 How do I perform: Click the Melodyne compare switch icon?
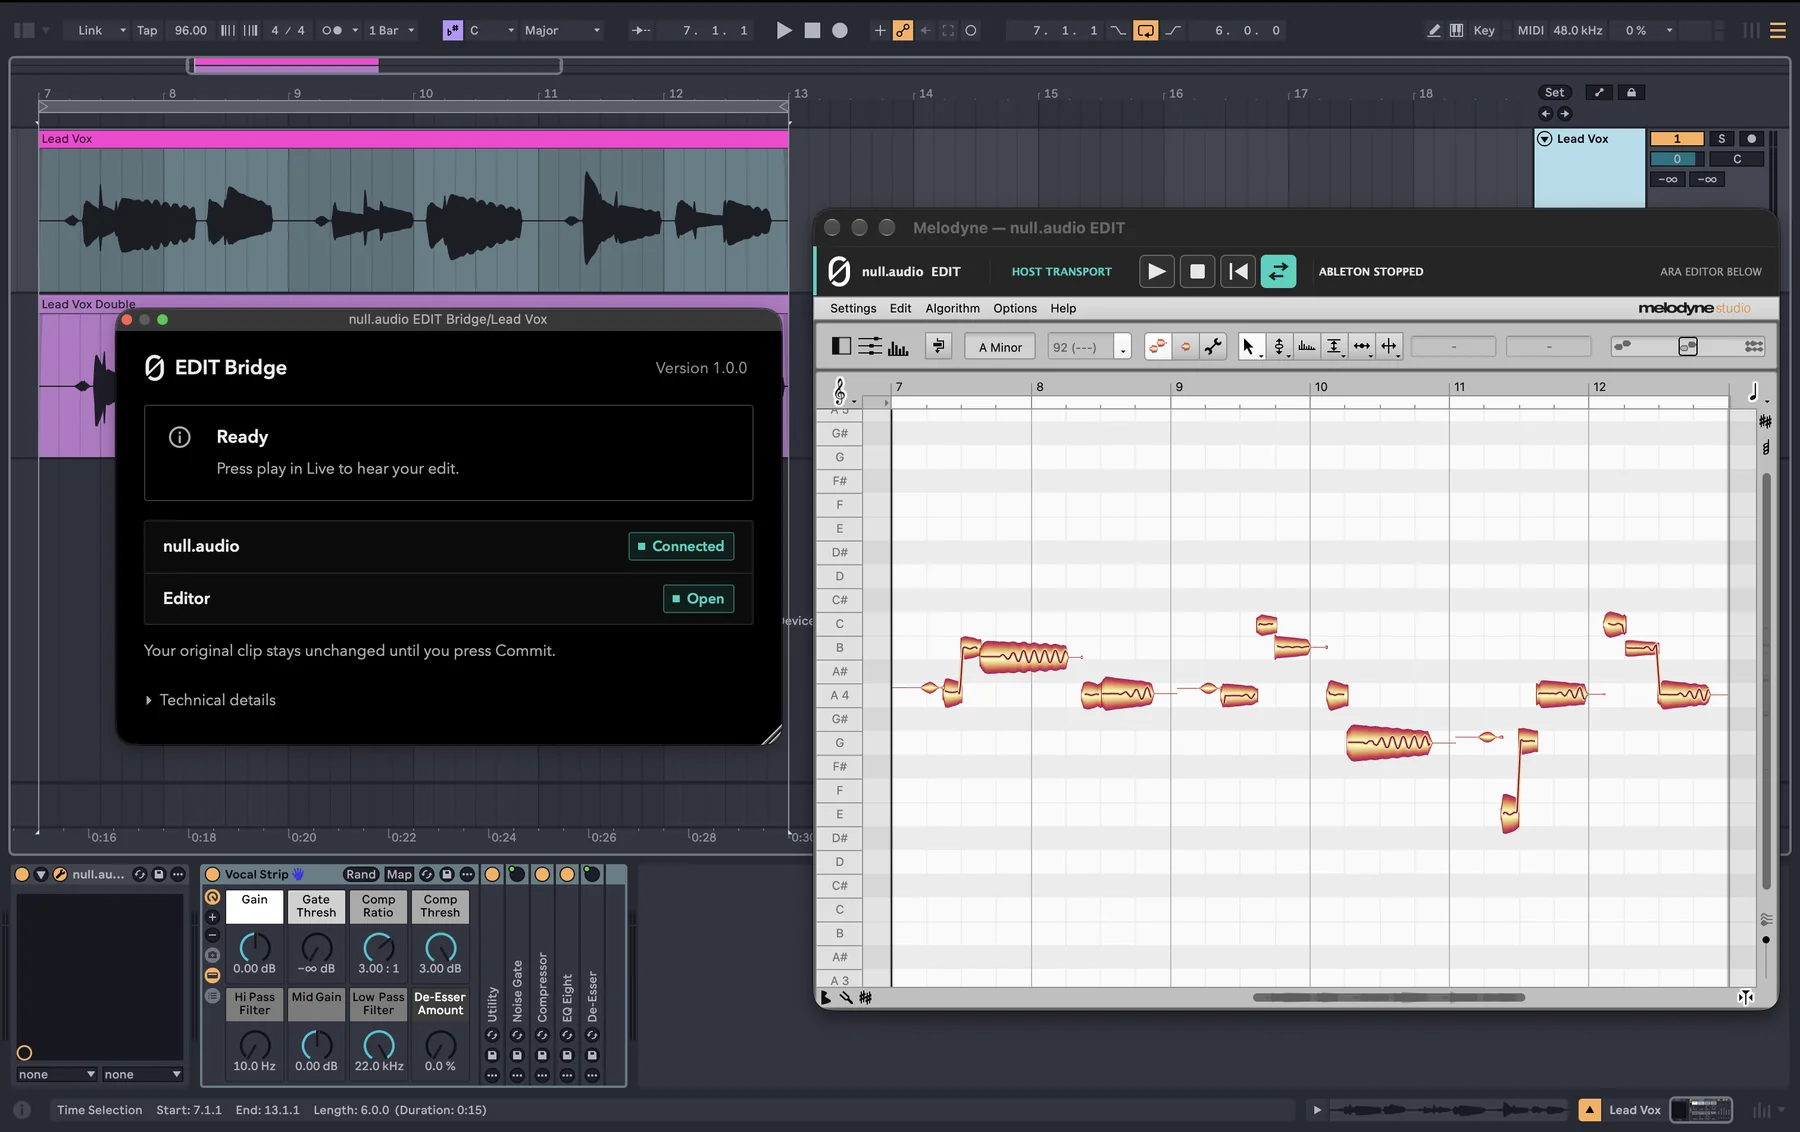(938, 347)
